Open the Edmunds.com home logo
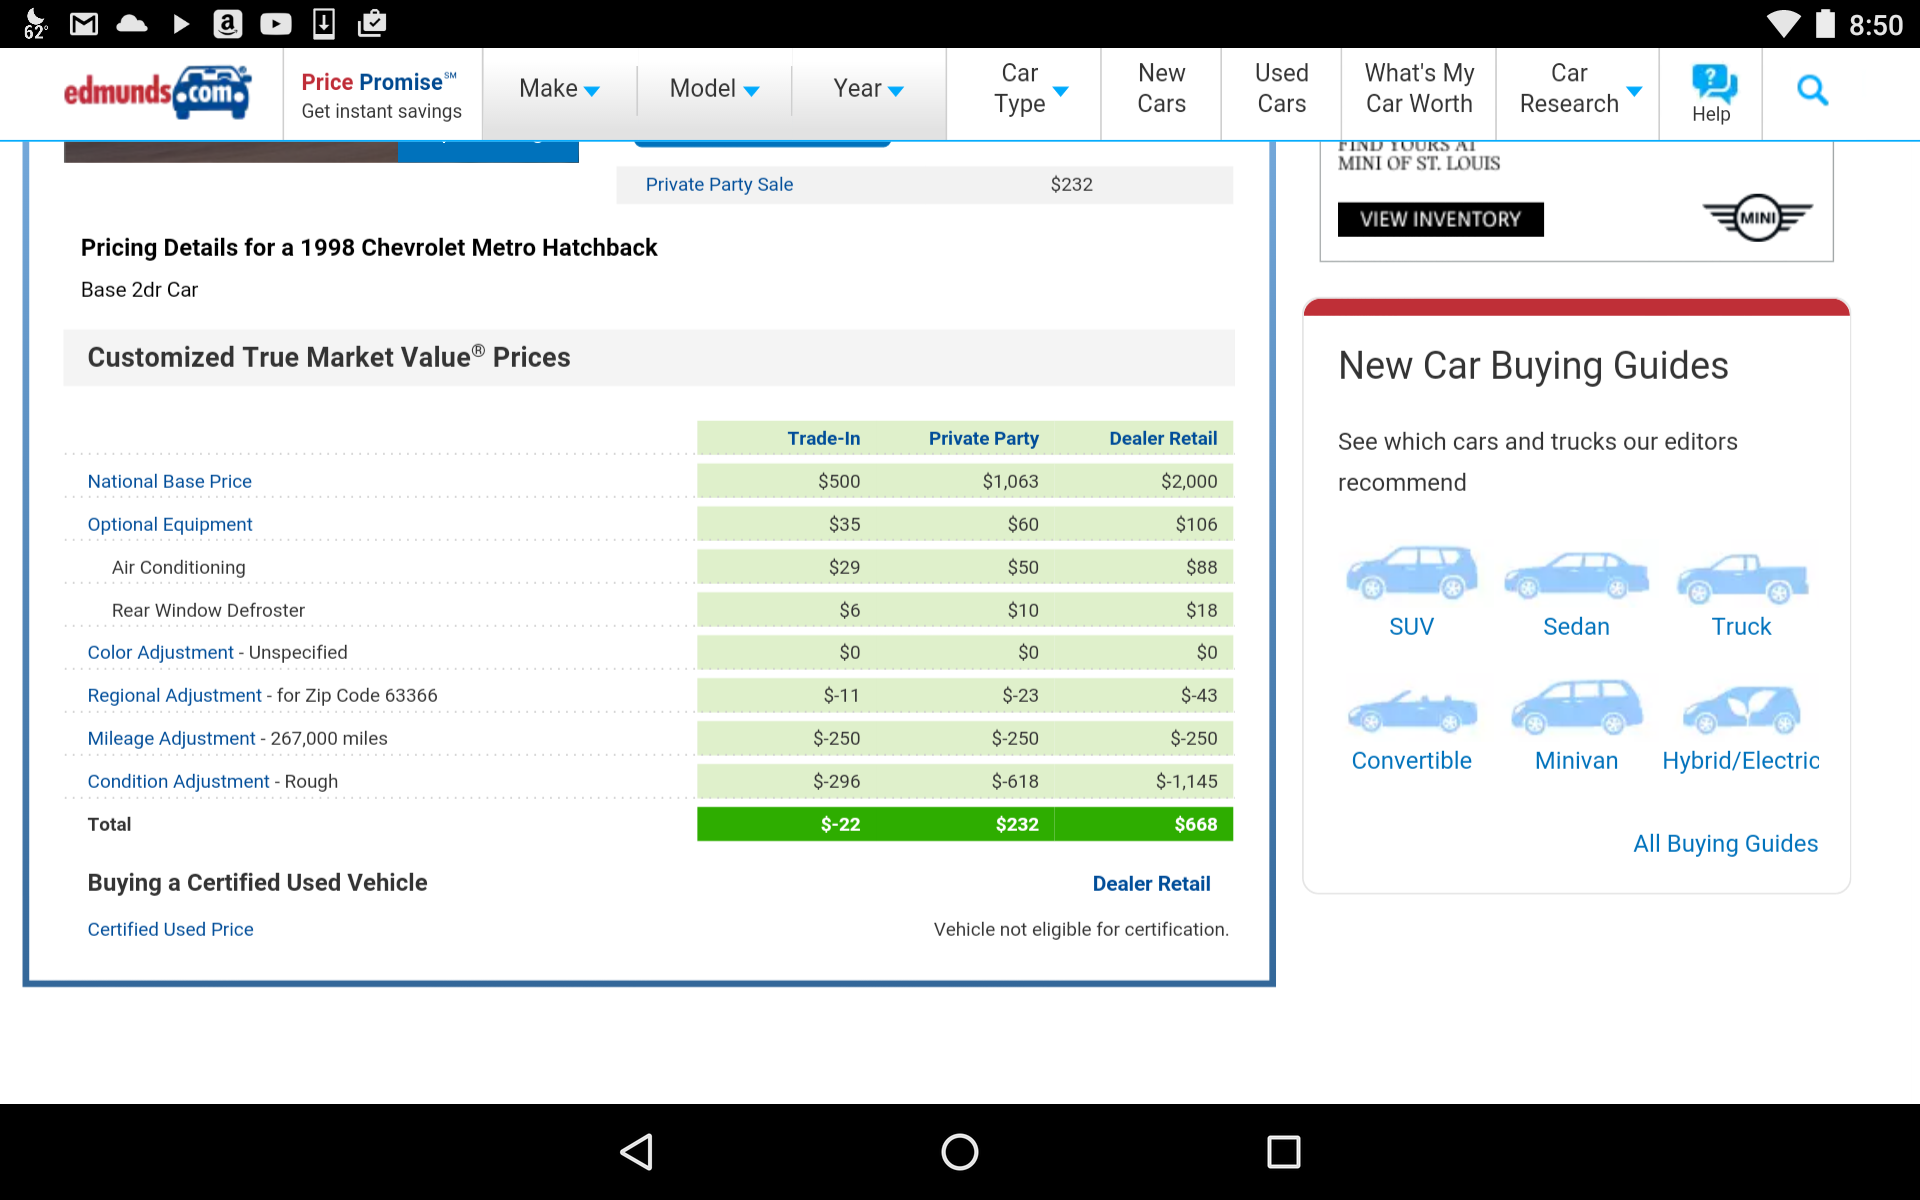 point(157,93)
